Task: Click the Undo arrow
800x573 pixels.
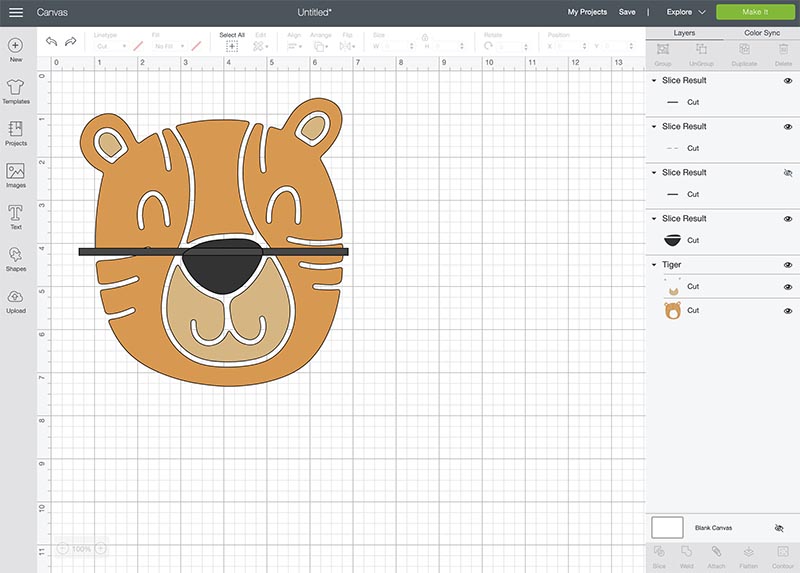Action: tap(51, 42)
